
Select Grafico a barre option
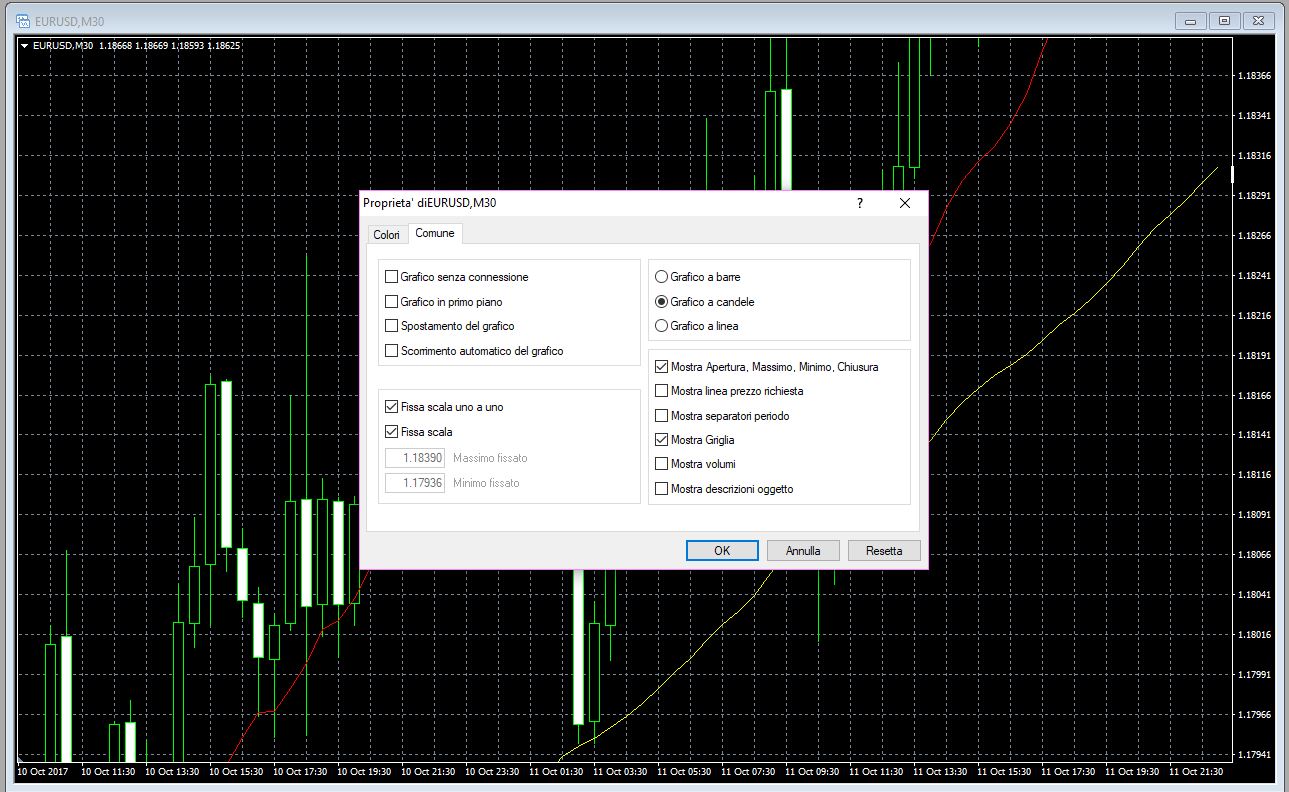[661, 277]
